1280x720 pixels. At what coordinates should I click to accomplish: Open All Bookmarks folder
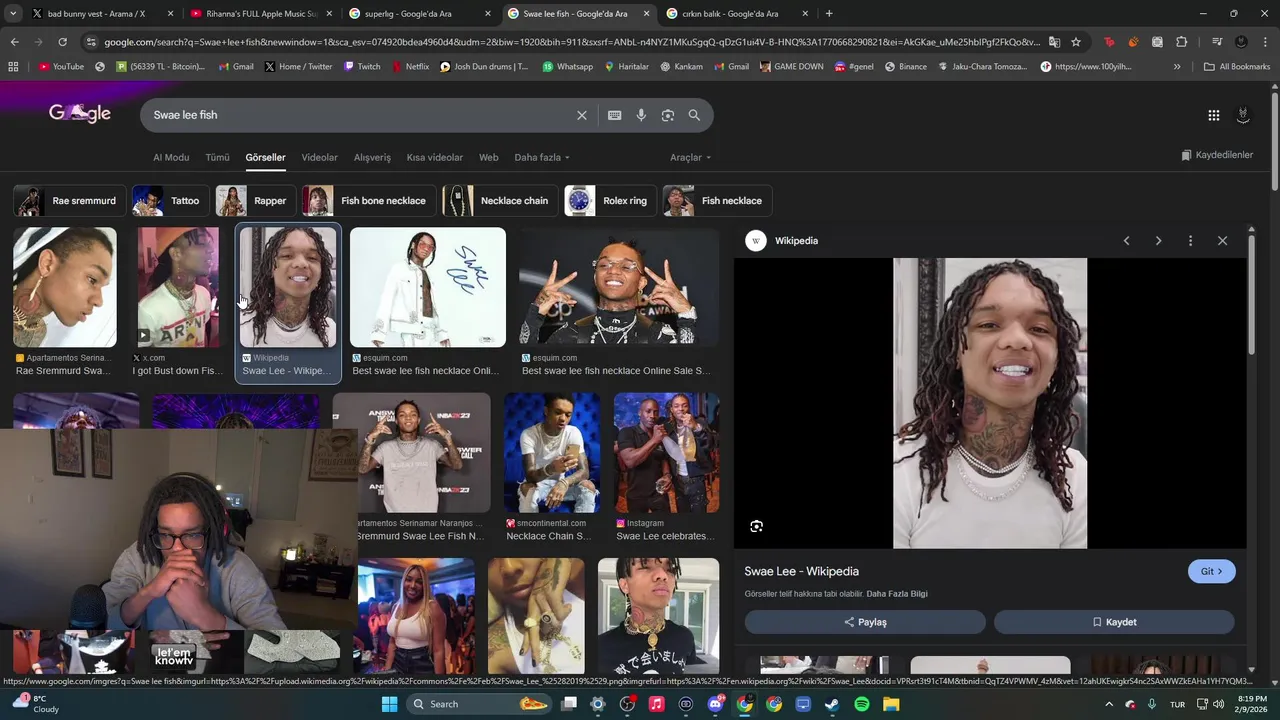[x=1237, y=67]
